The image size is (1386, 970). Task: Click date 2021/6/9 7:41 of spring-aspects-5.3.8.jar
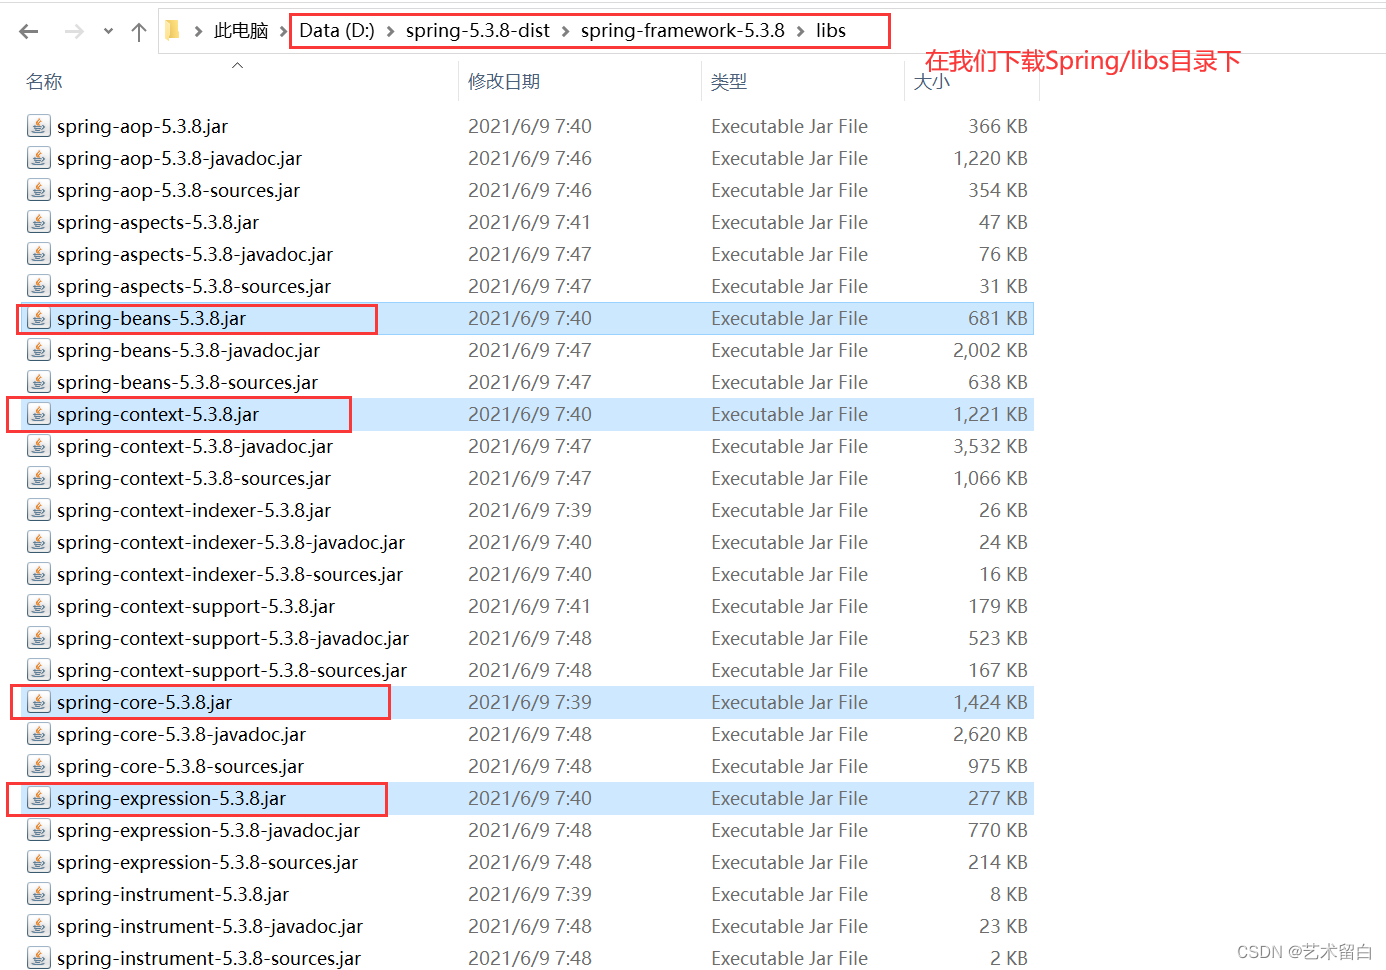pos(529,222)
